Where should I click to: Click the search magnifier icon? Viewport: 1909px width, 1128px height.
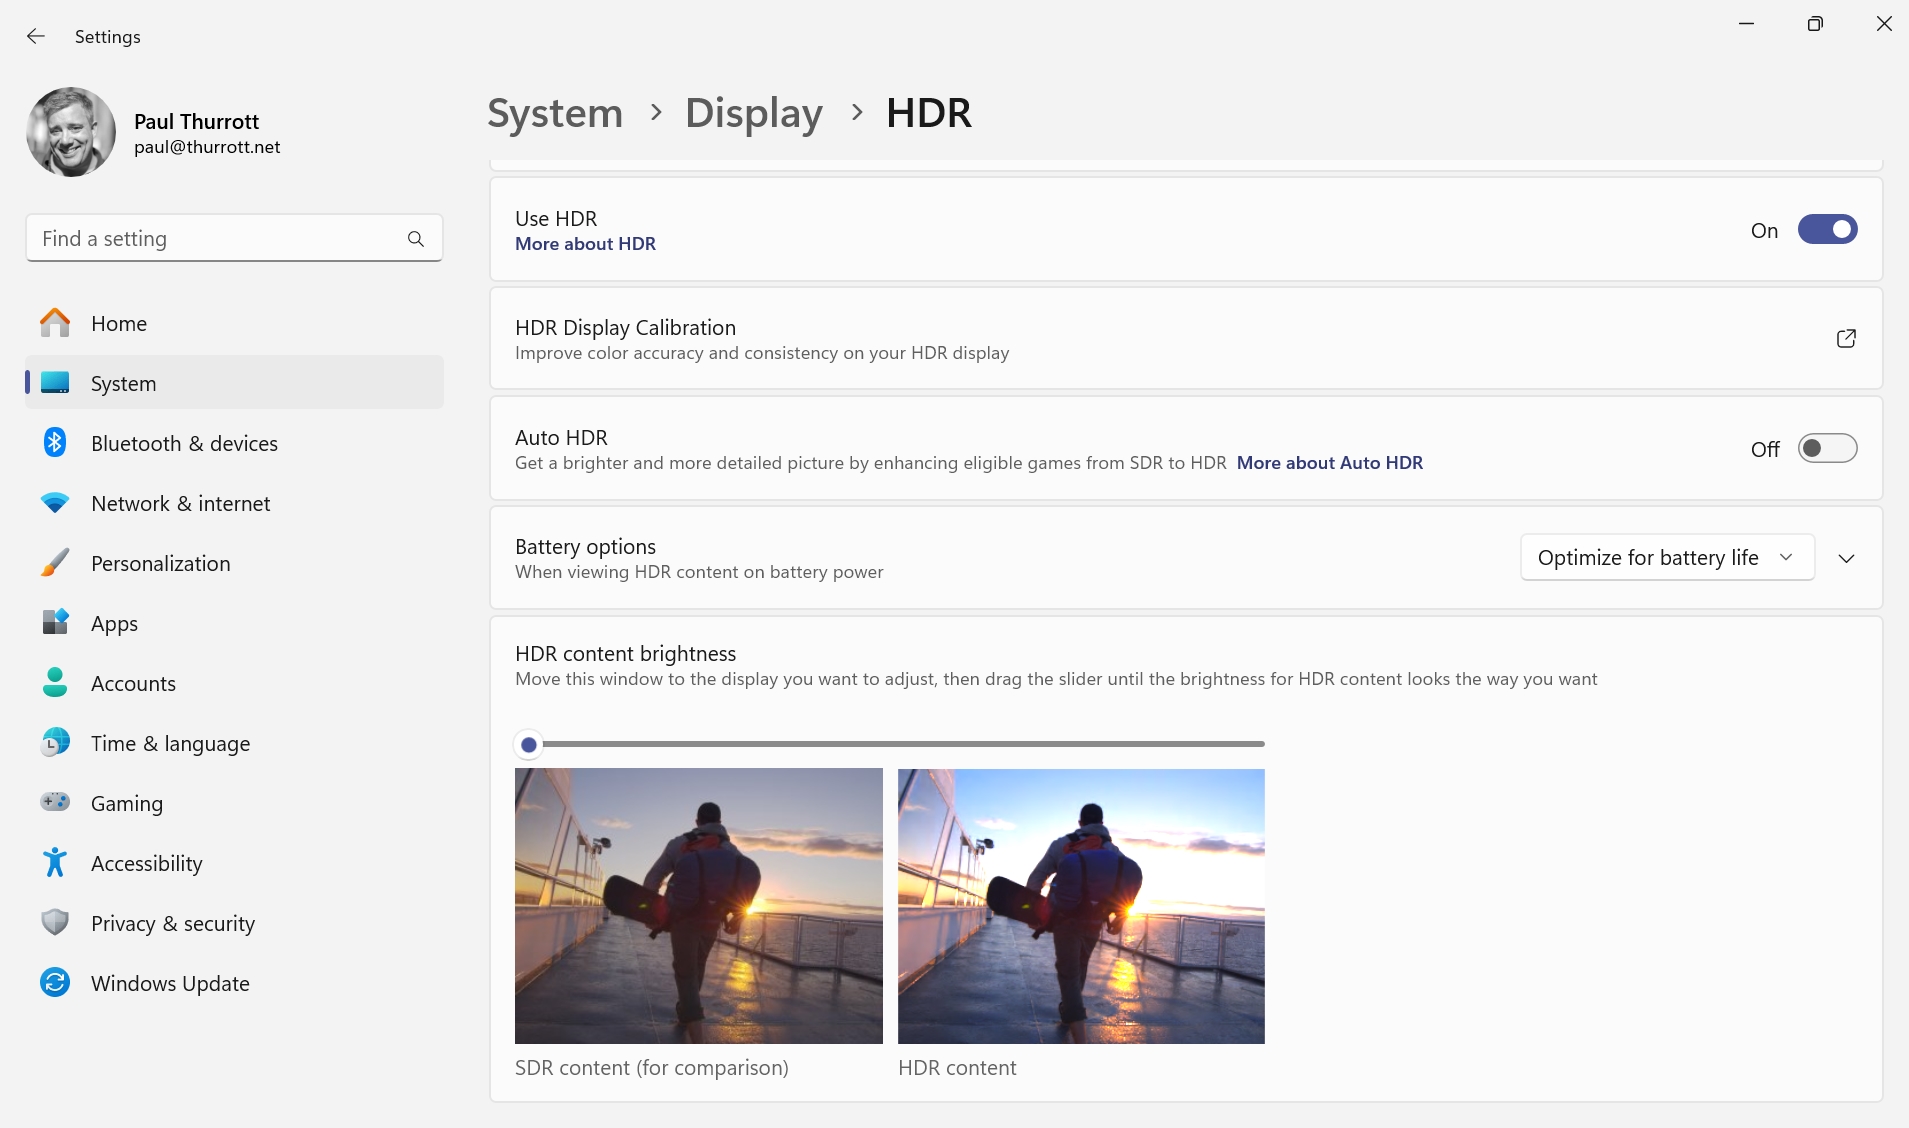point(416,239)
